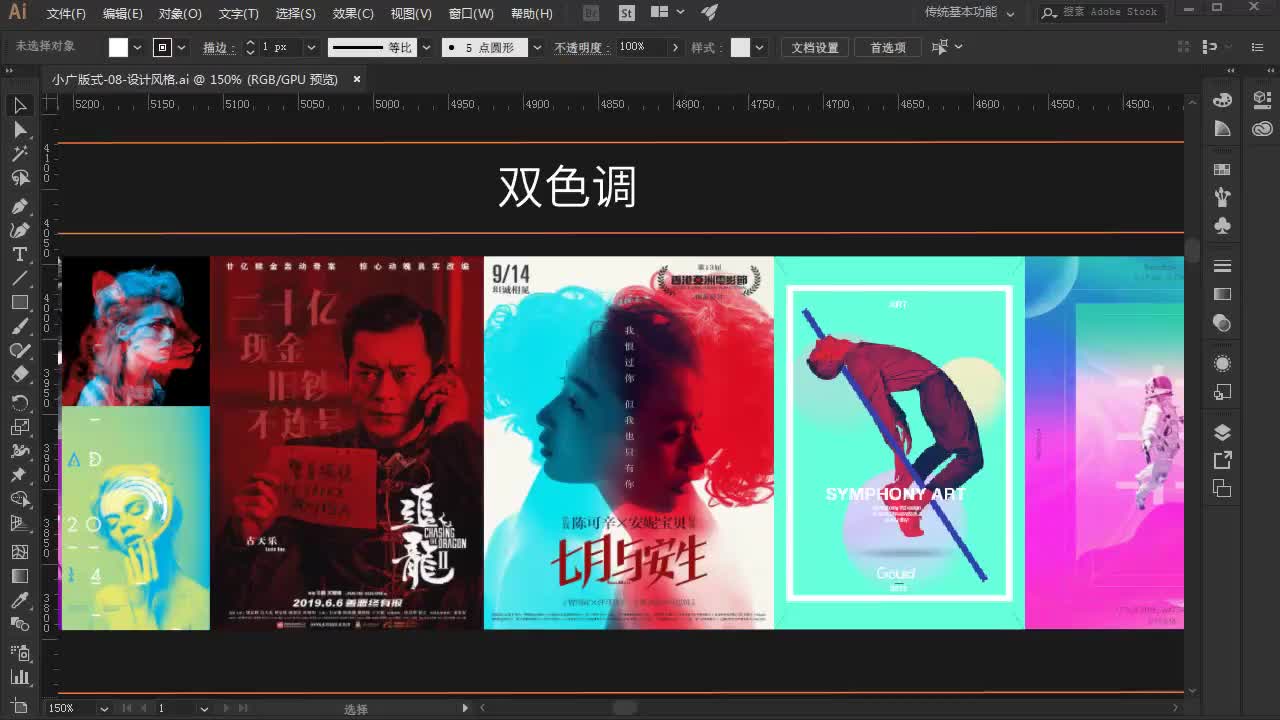This screenshot has width=1280, height=720.
Task: Select the Shape Builder tool
Action: 20,499
